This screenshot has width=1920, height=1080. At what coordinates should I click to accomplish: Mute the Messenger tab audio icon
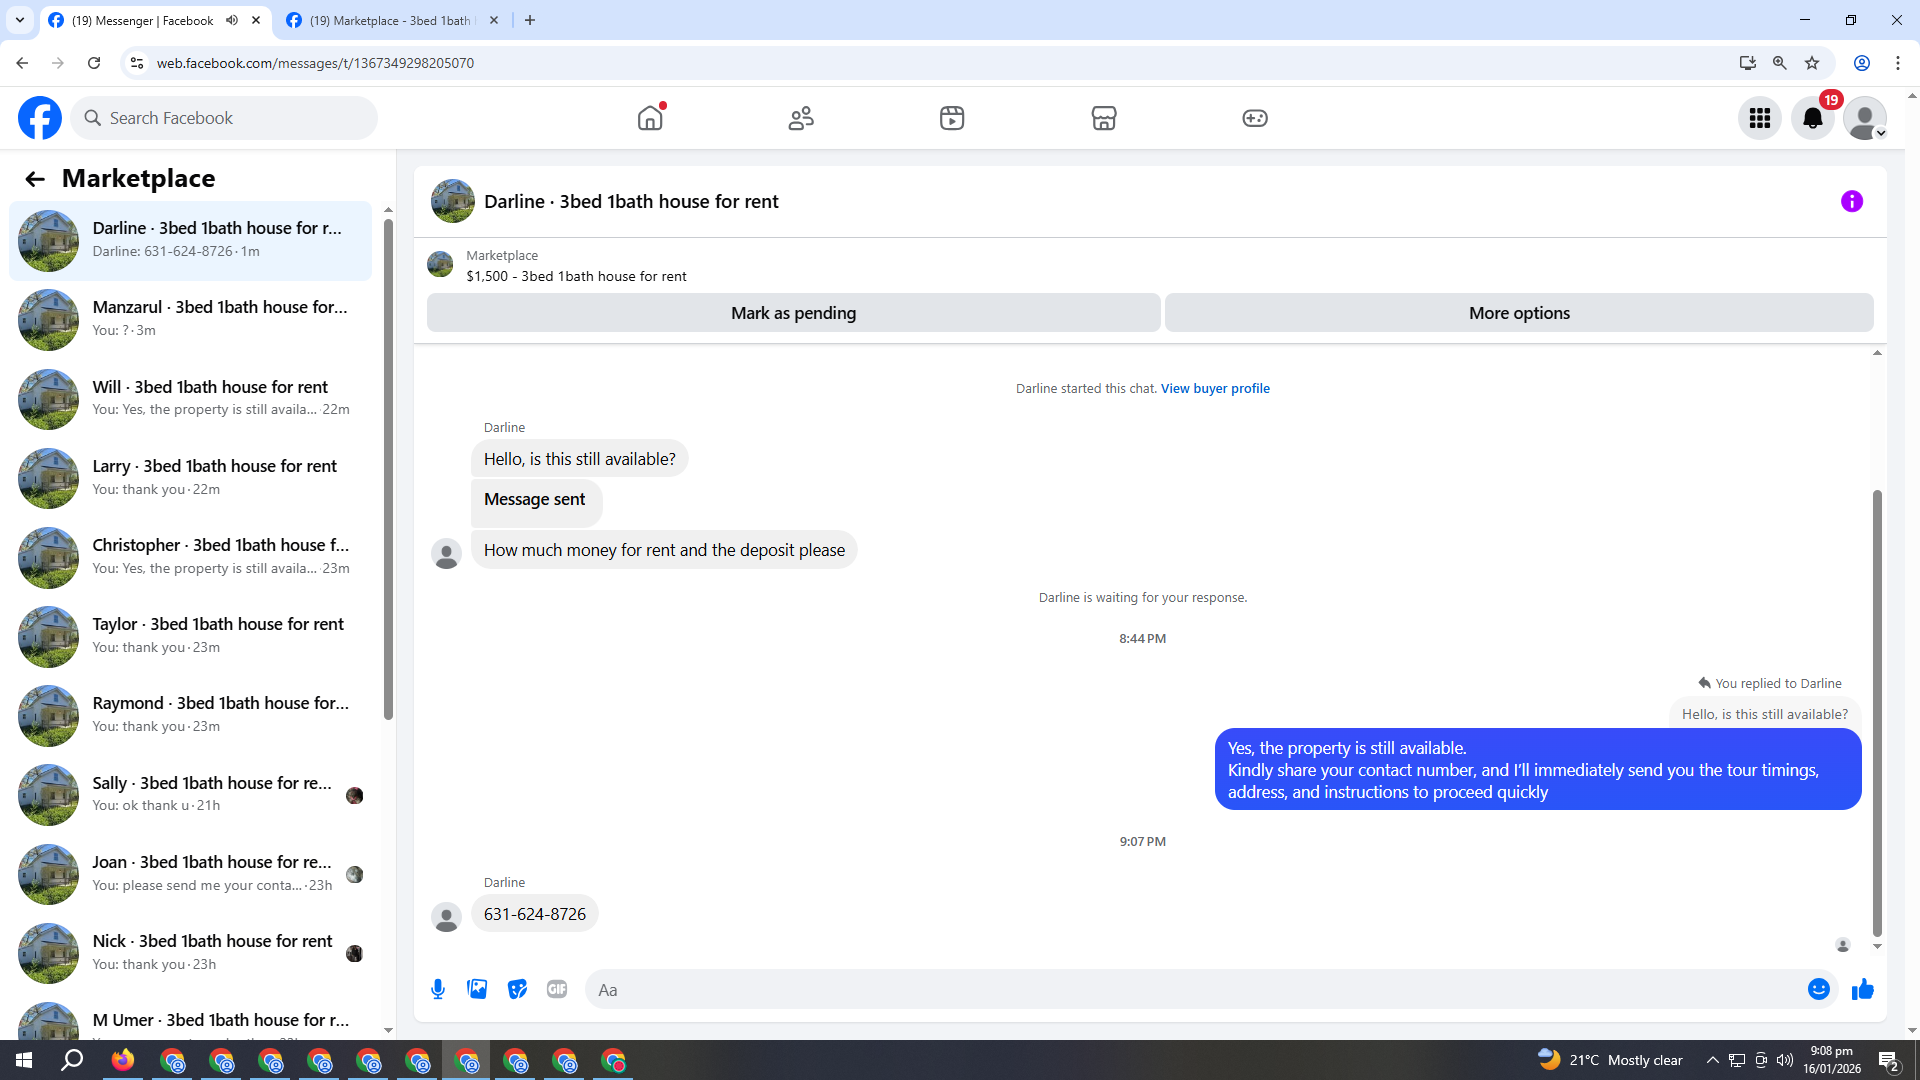[232, 20]
